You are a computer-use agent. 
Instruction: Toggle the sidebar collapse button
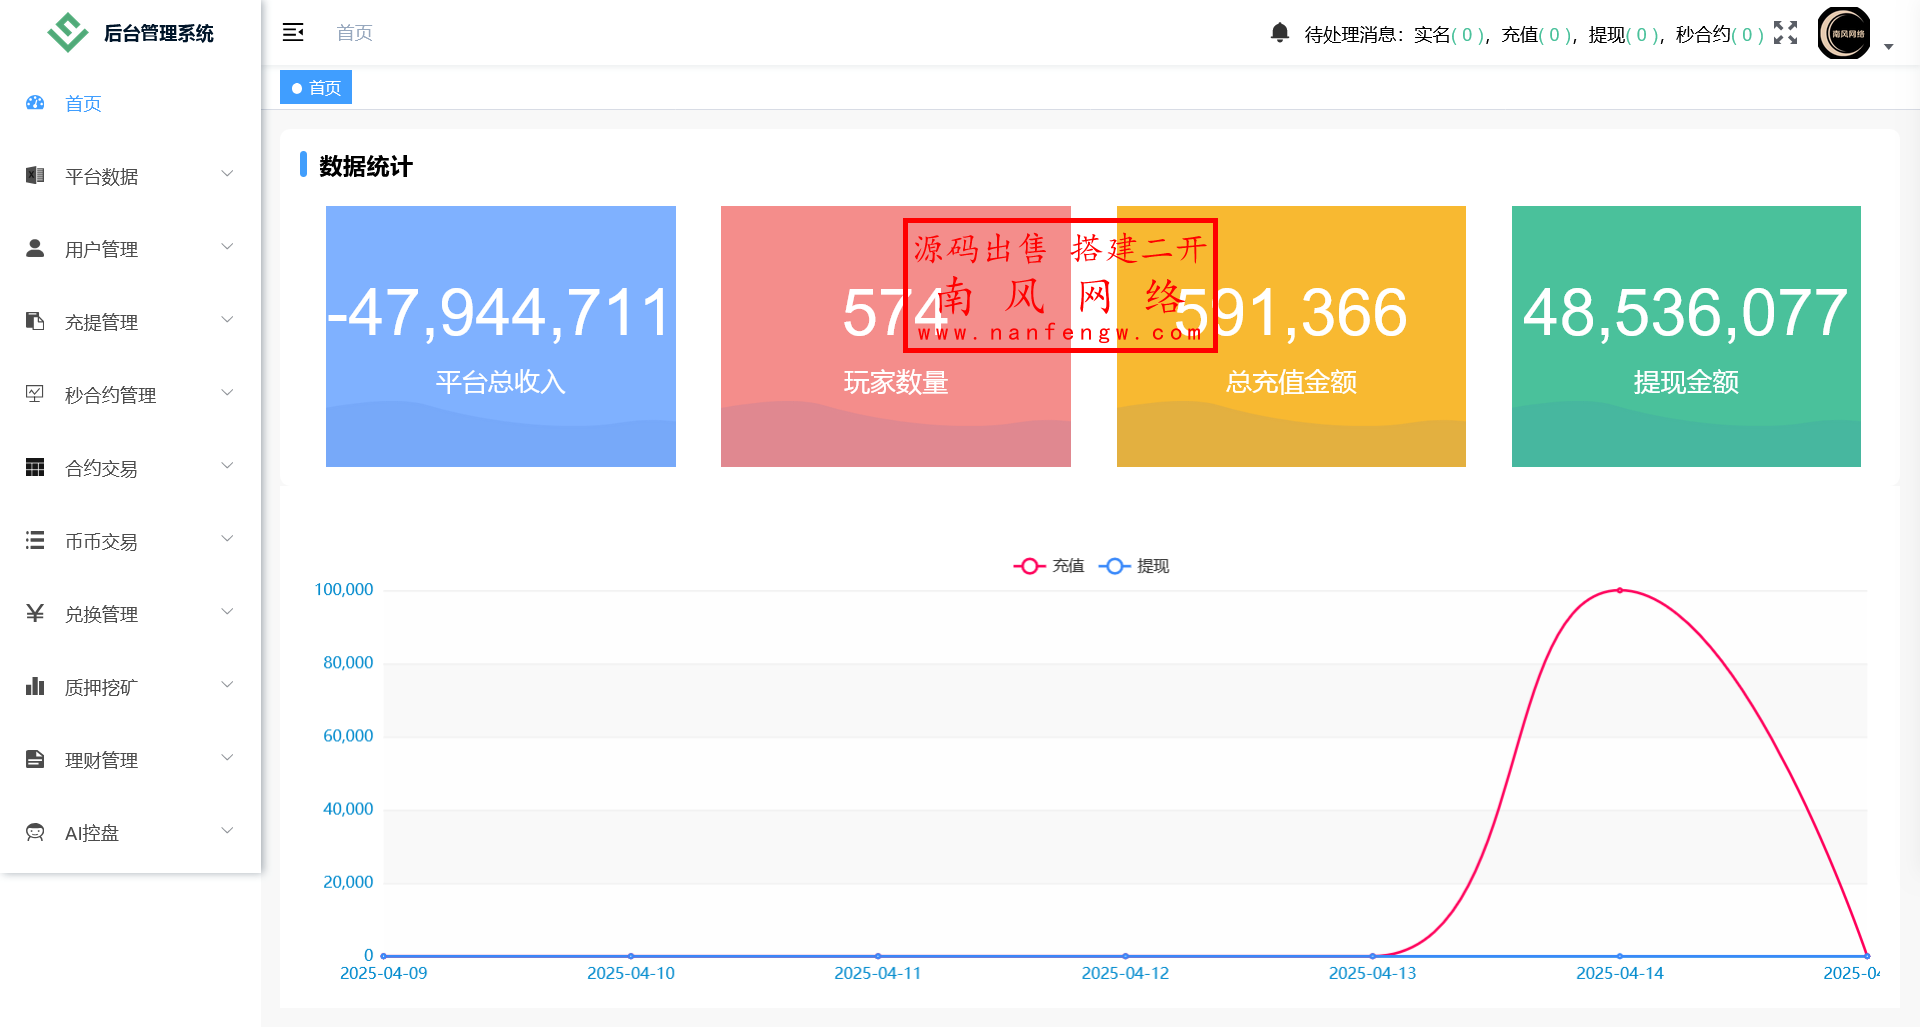(293, 32)
